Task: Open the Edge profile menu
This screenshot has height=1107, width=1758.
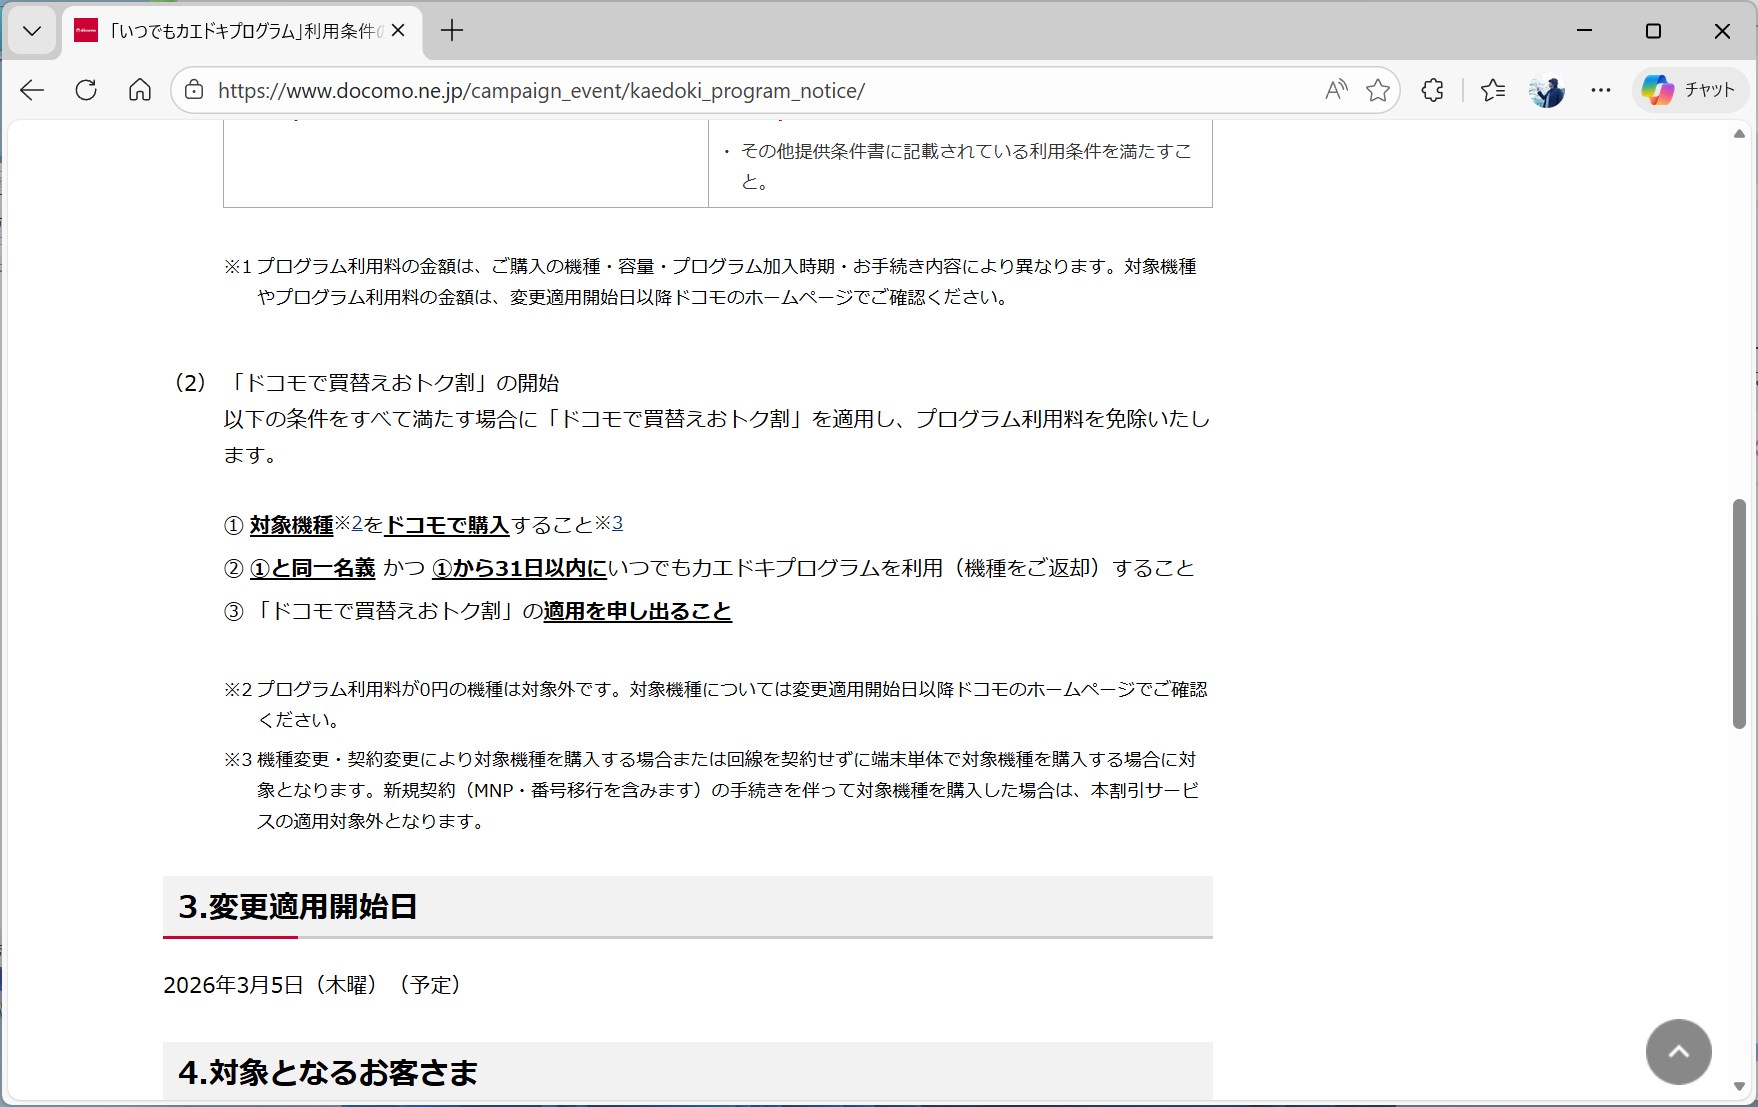Action: (1546, 90)
